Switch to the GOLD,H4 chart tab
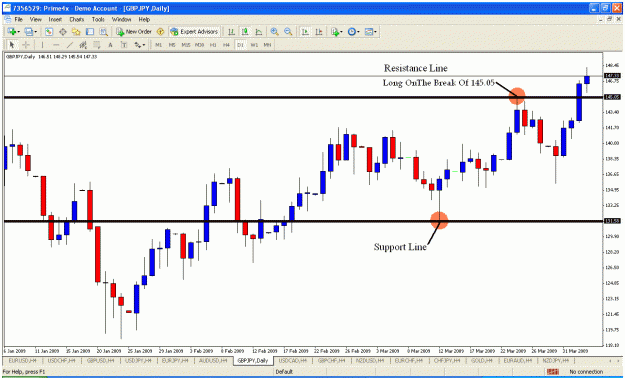 [x=482, y=360]
